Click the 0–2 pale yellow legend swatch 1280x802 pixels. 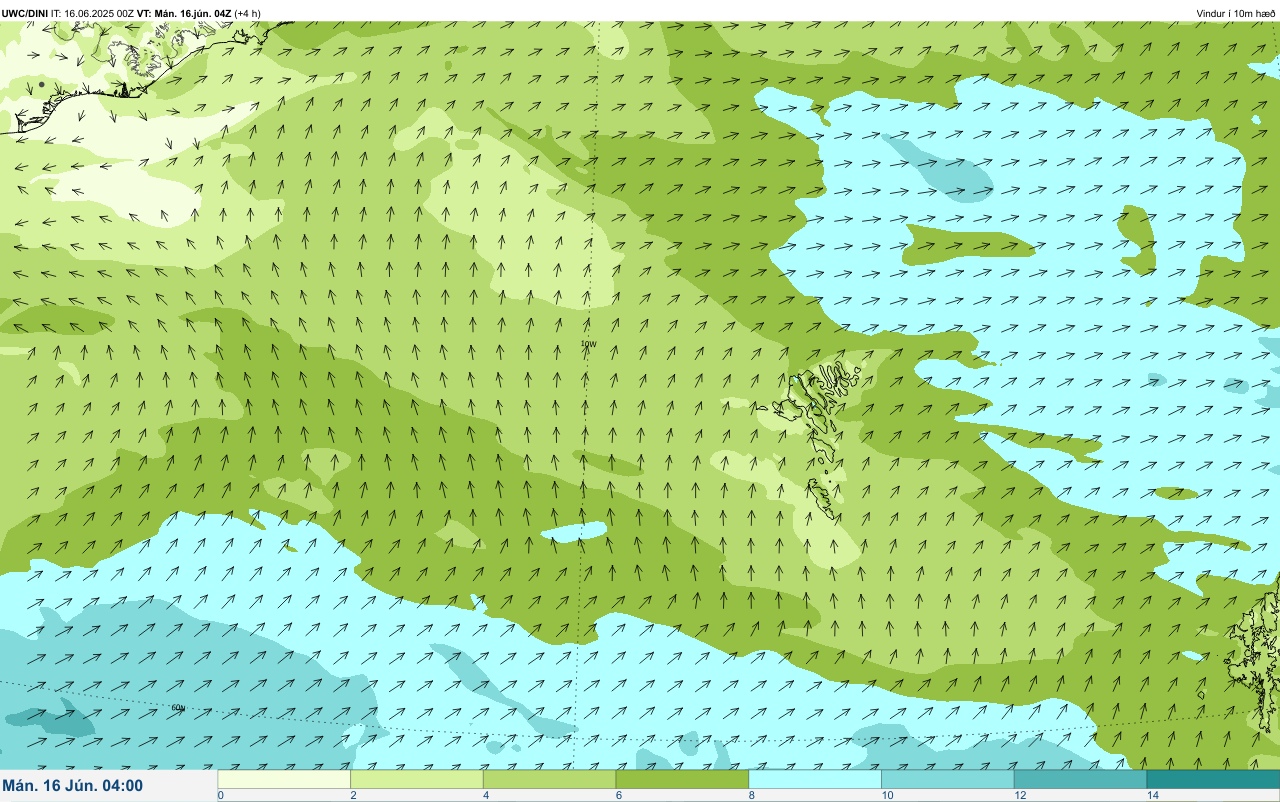click(x=284, y=779)
